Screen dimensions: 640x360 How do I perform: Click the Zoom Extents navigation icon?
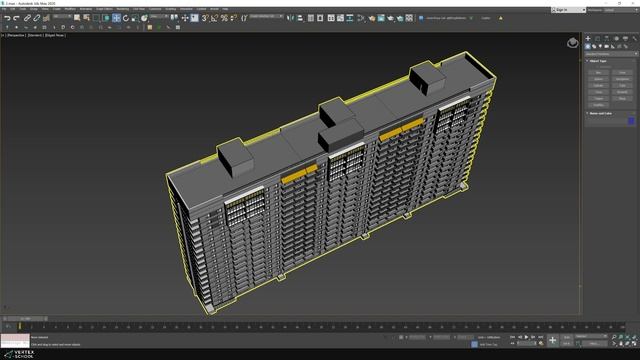tap(627, 337)
